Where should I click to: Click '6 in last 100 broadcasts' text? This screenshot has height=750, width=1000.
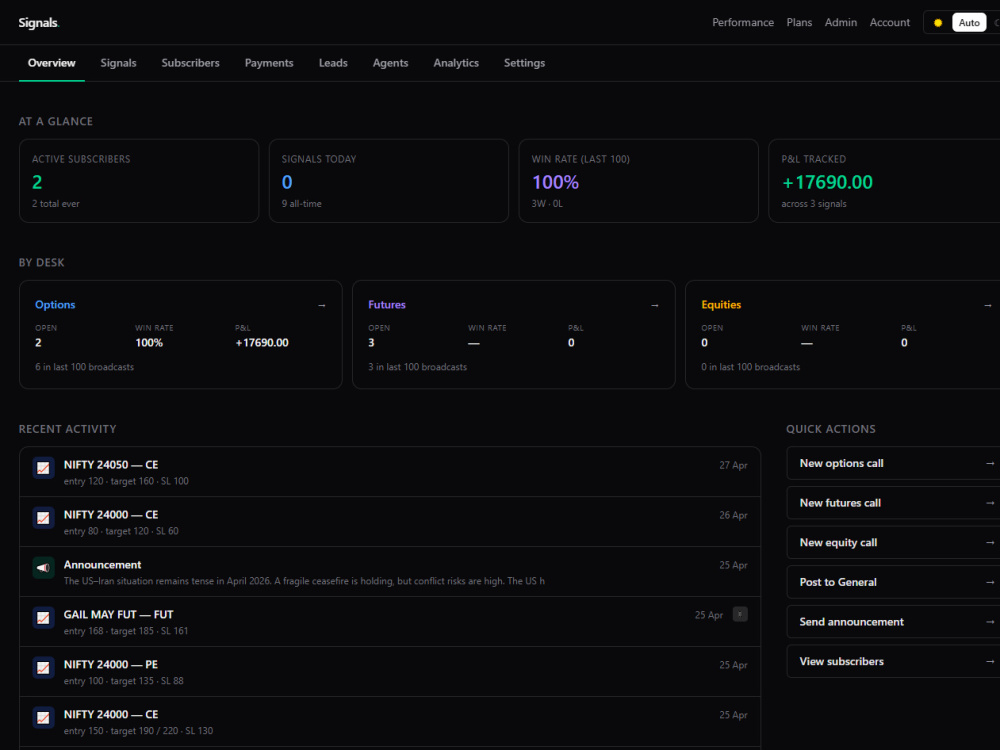pos(84,367)
